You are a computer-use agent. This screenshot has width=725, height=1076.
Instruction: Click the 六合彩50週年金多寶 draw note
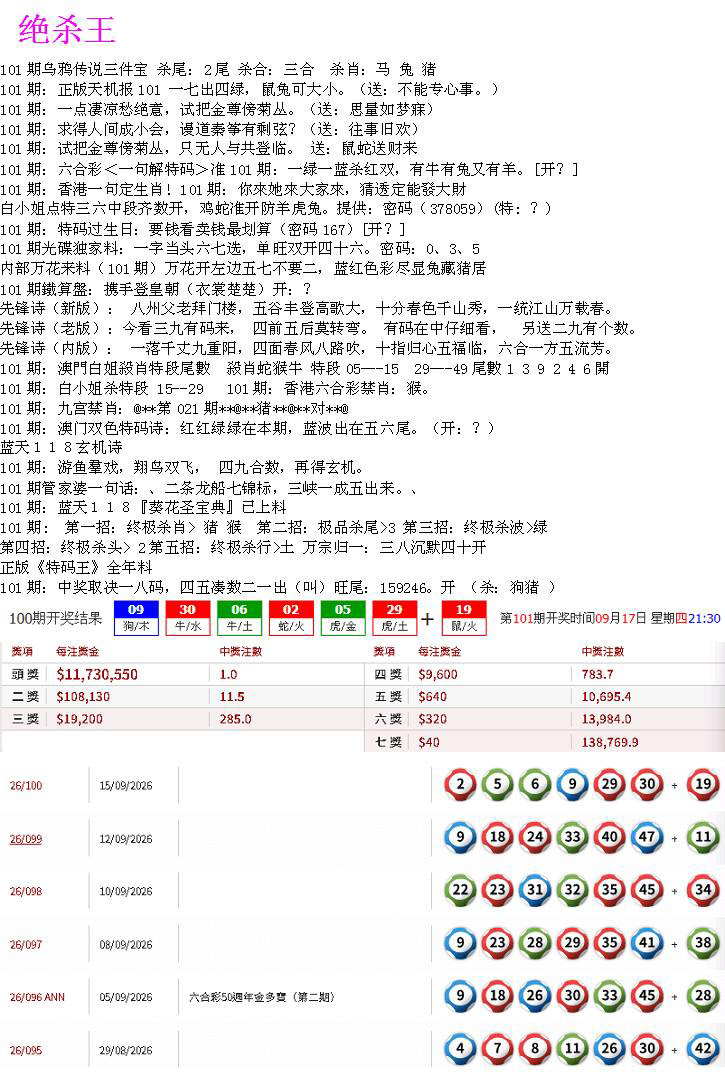click(x=261, y=997)
